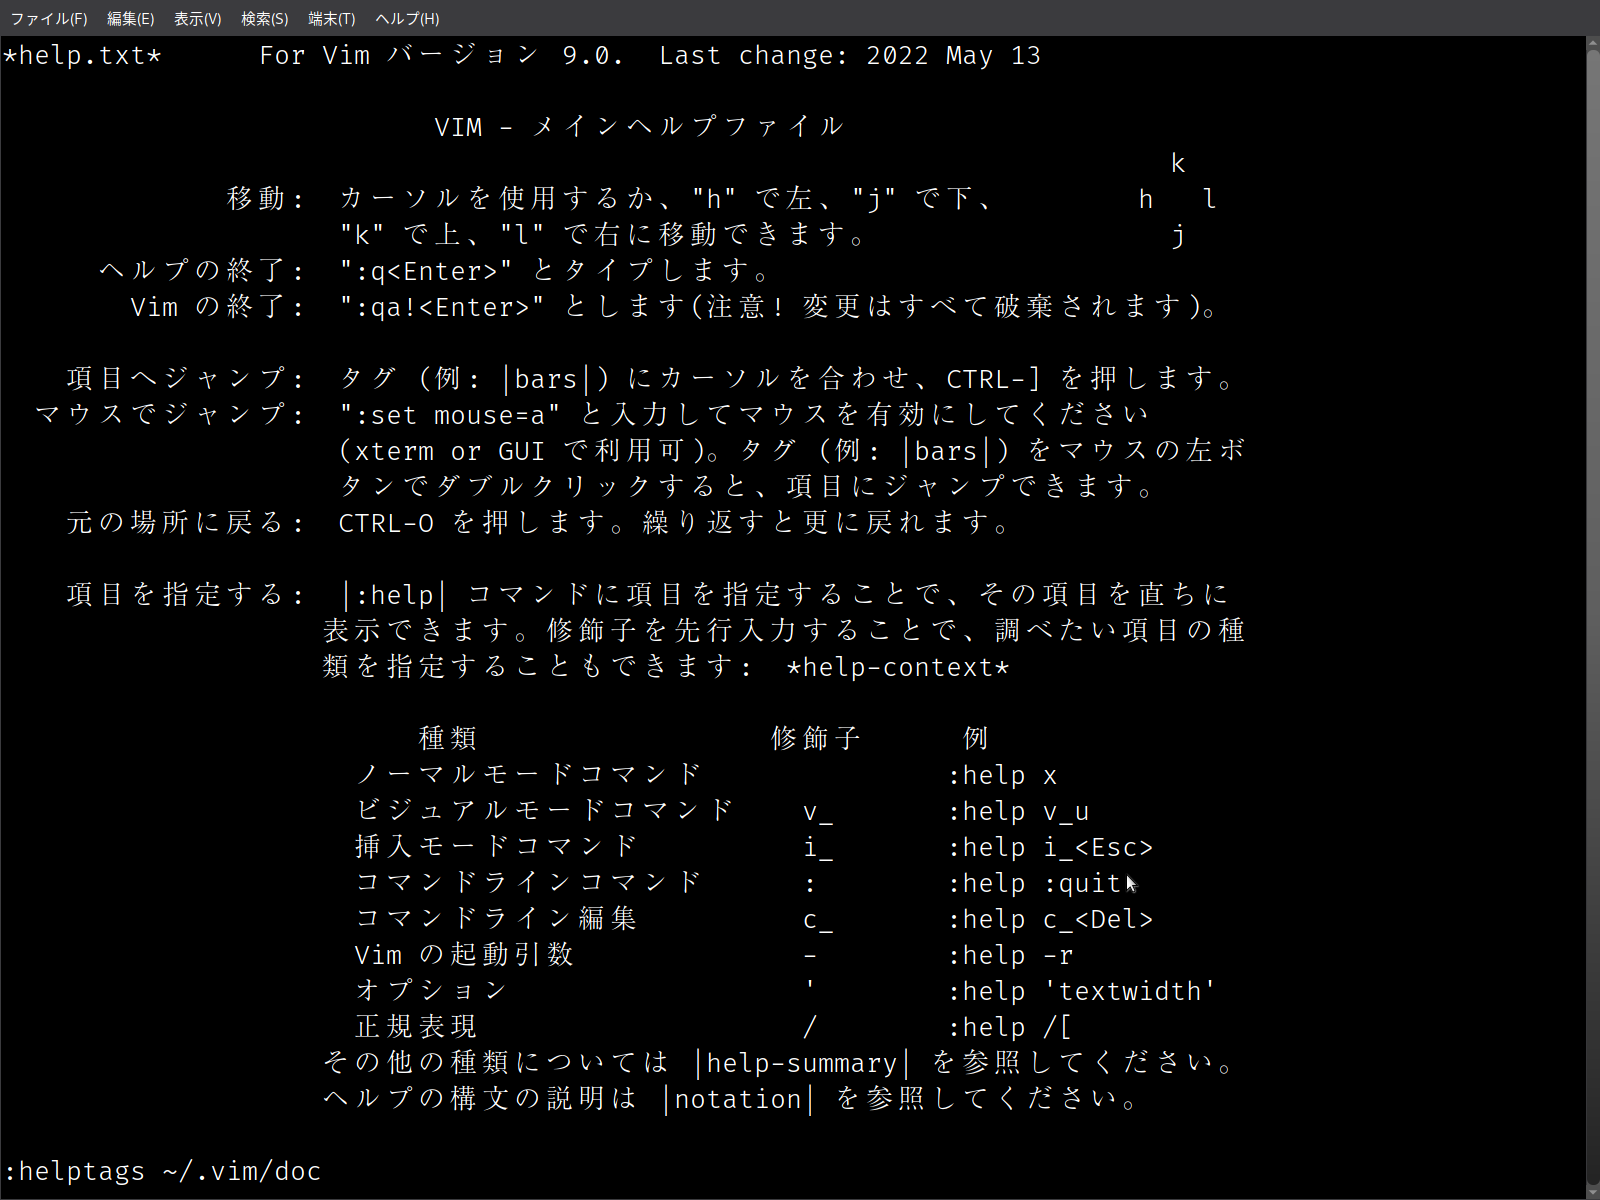
Task: Click the *help-context* tag
Action: coord(898,667)
